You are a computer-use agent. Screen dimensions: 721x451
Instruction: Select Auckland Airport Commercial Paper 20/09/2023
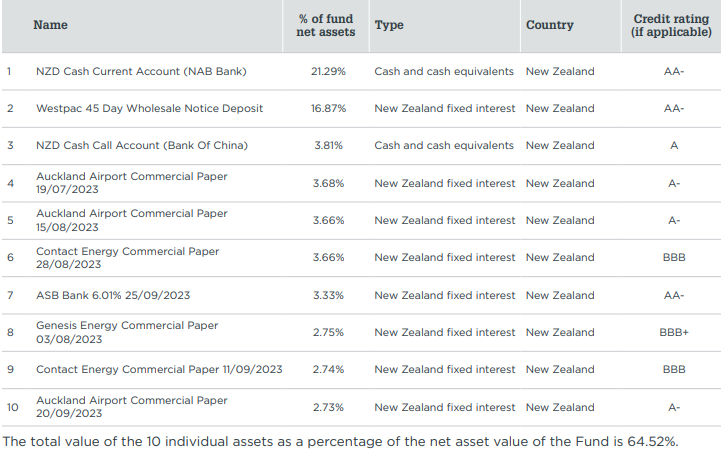coord(131,407)
